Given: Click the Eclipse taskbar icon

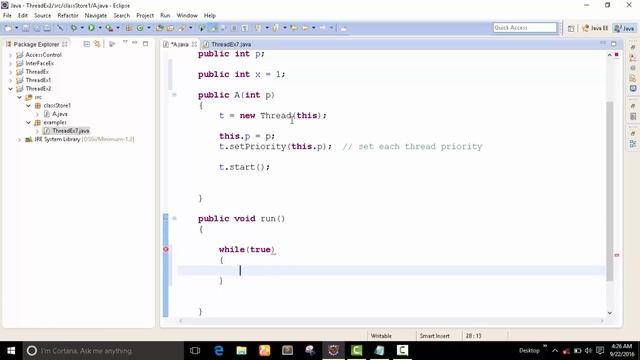Looking at the screenshot, I should tap(333, 350).
